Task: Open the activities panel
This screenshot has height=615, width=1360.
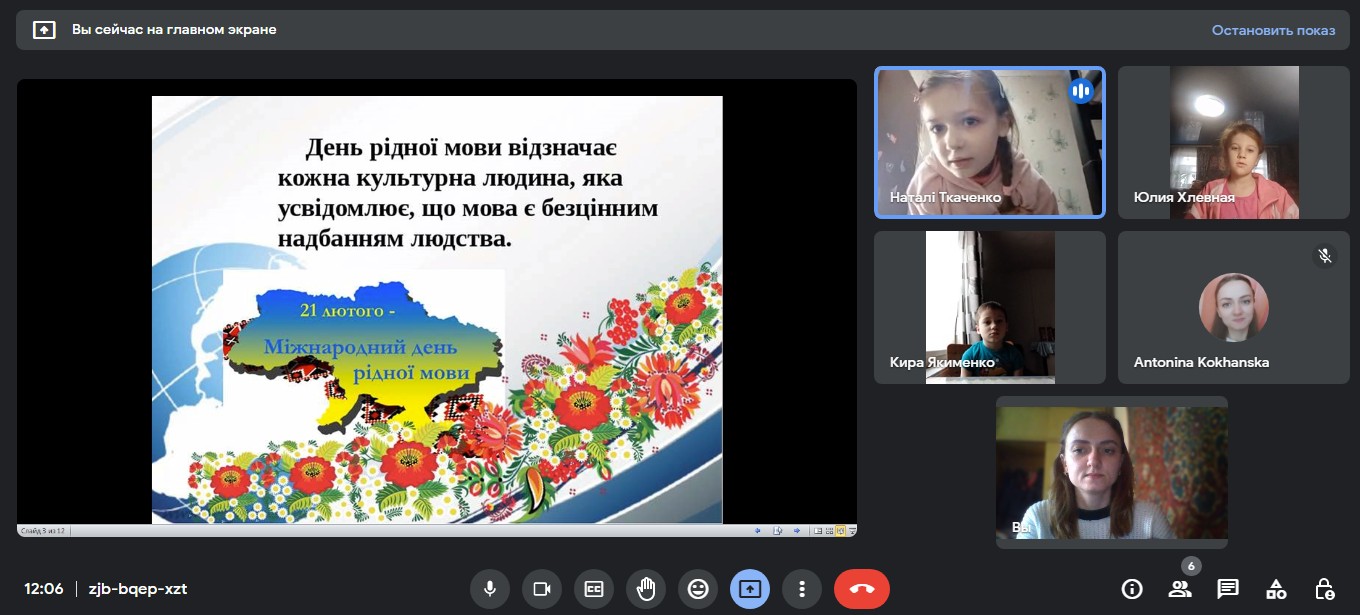Action: tap(1276, 589)
